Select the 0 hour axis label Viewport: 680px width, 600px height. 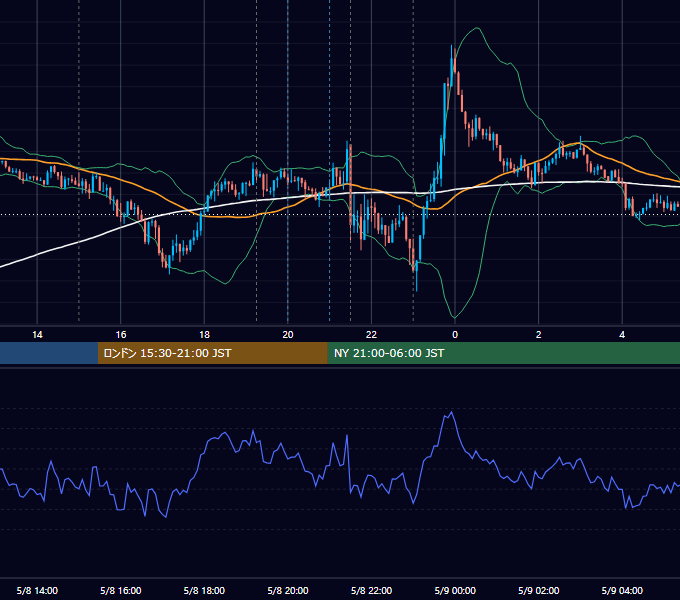pyautogui.click(x=455, y=335)
